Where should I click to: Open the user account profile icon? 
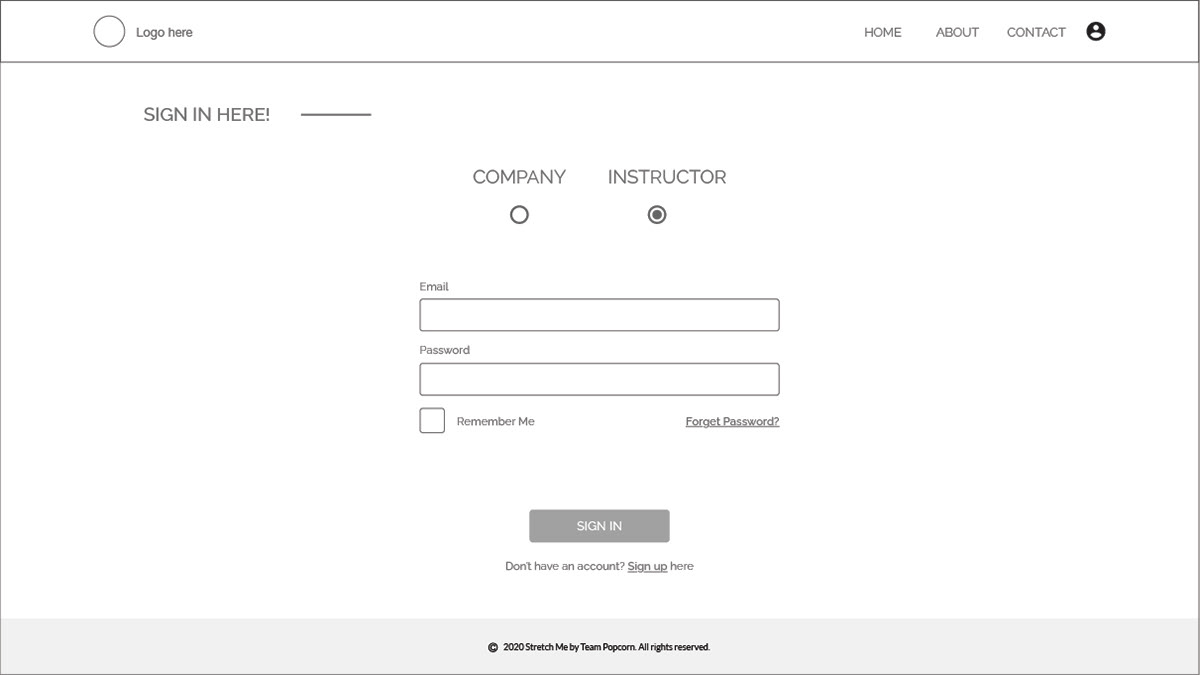tap(1096, 32)
